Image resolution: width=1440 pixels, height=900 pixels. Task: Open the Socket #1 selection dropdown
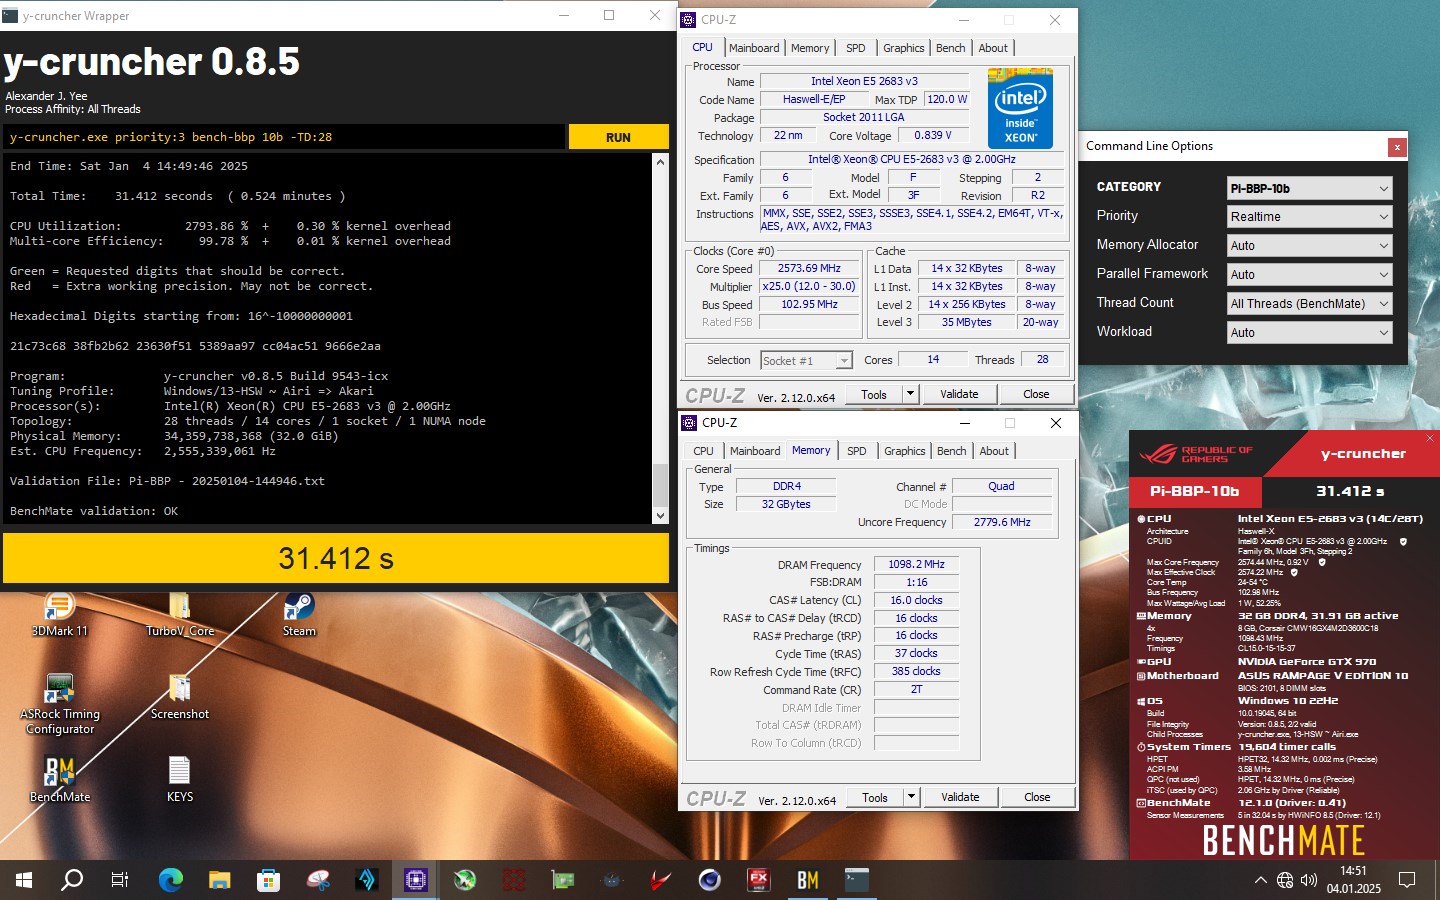806,360
